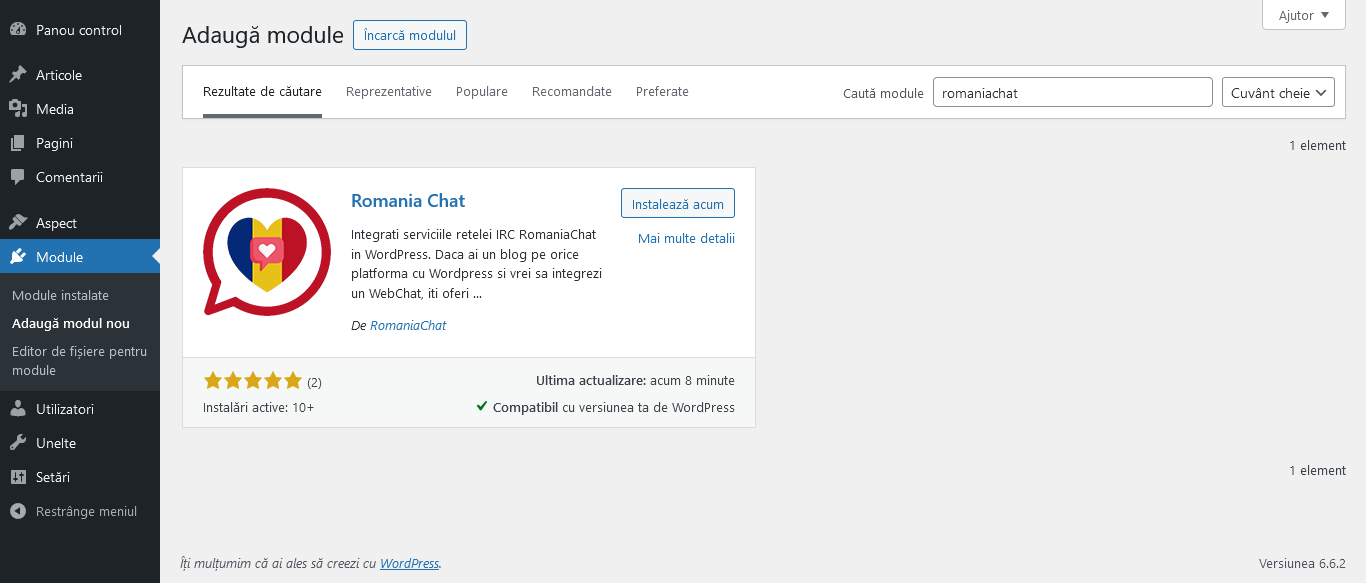Click the Versiunea 6.6.2 footer text

(x=1302, y=563)
